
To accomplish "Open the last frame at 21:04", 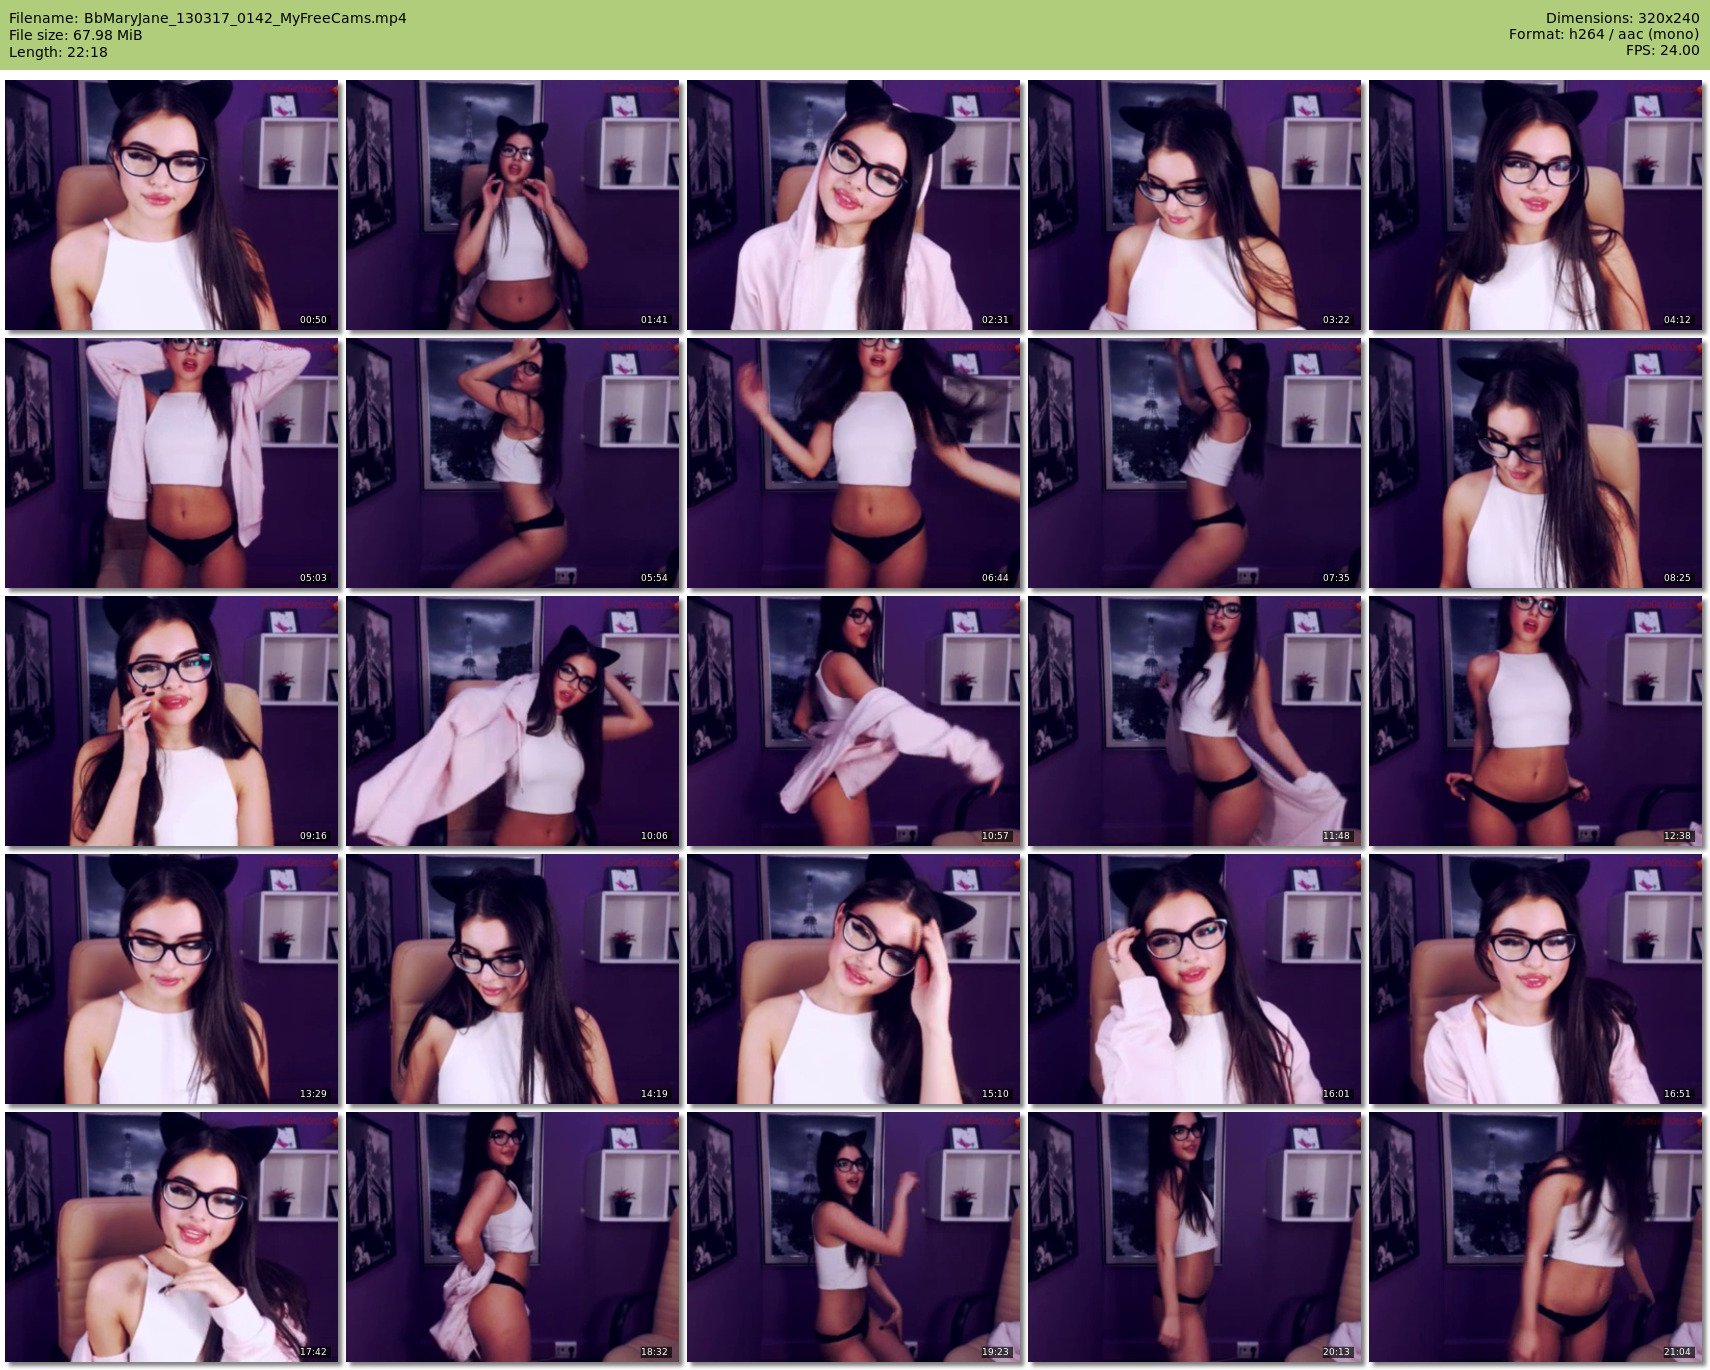I will click(x=1535, y=1237).
